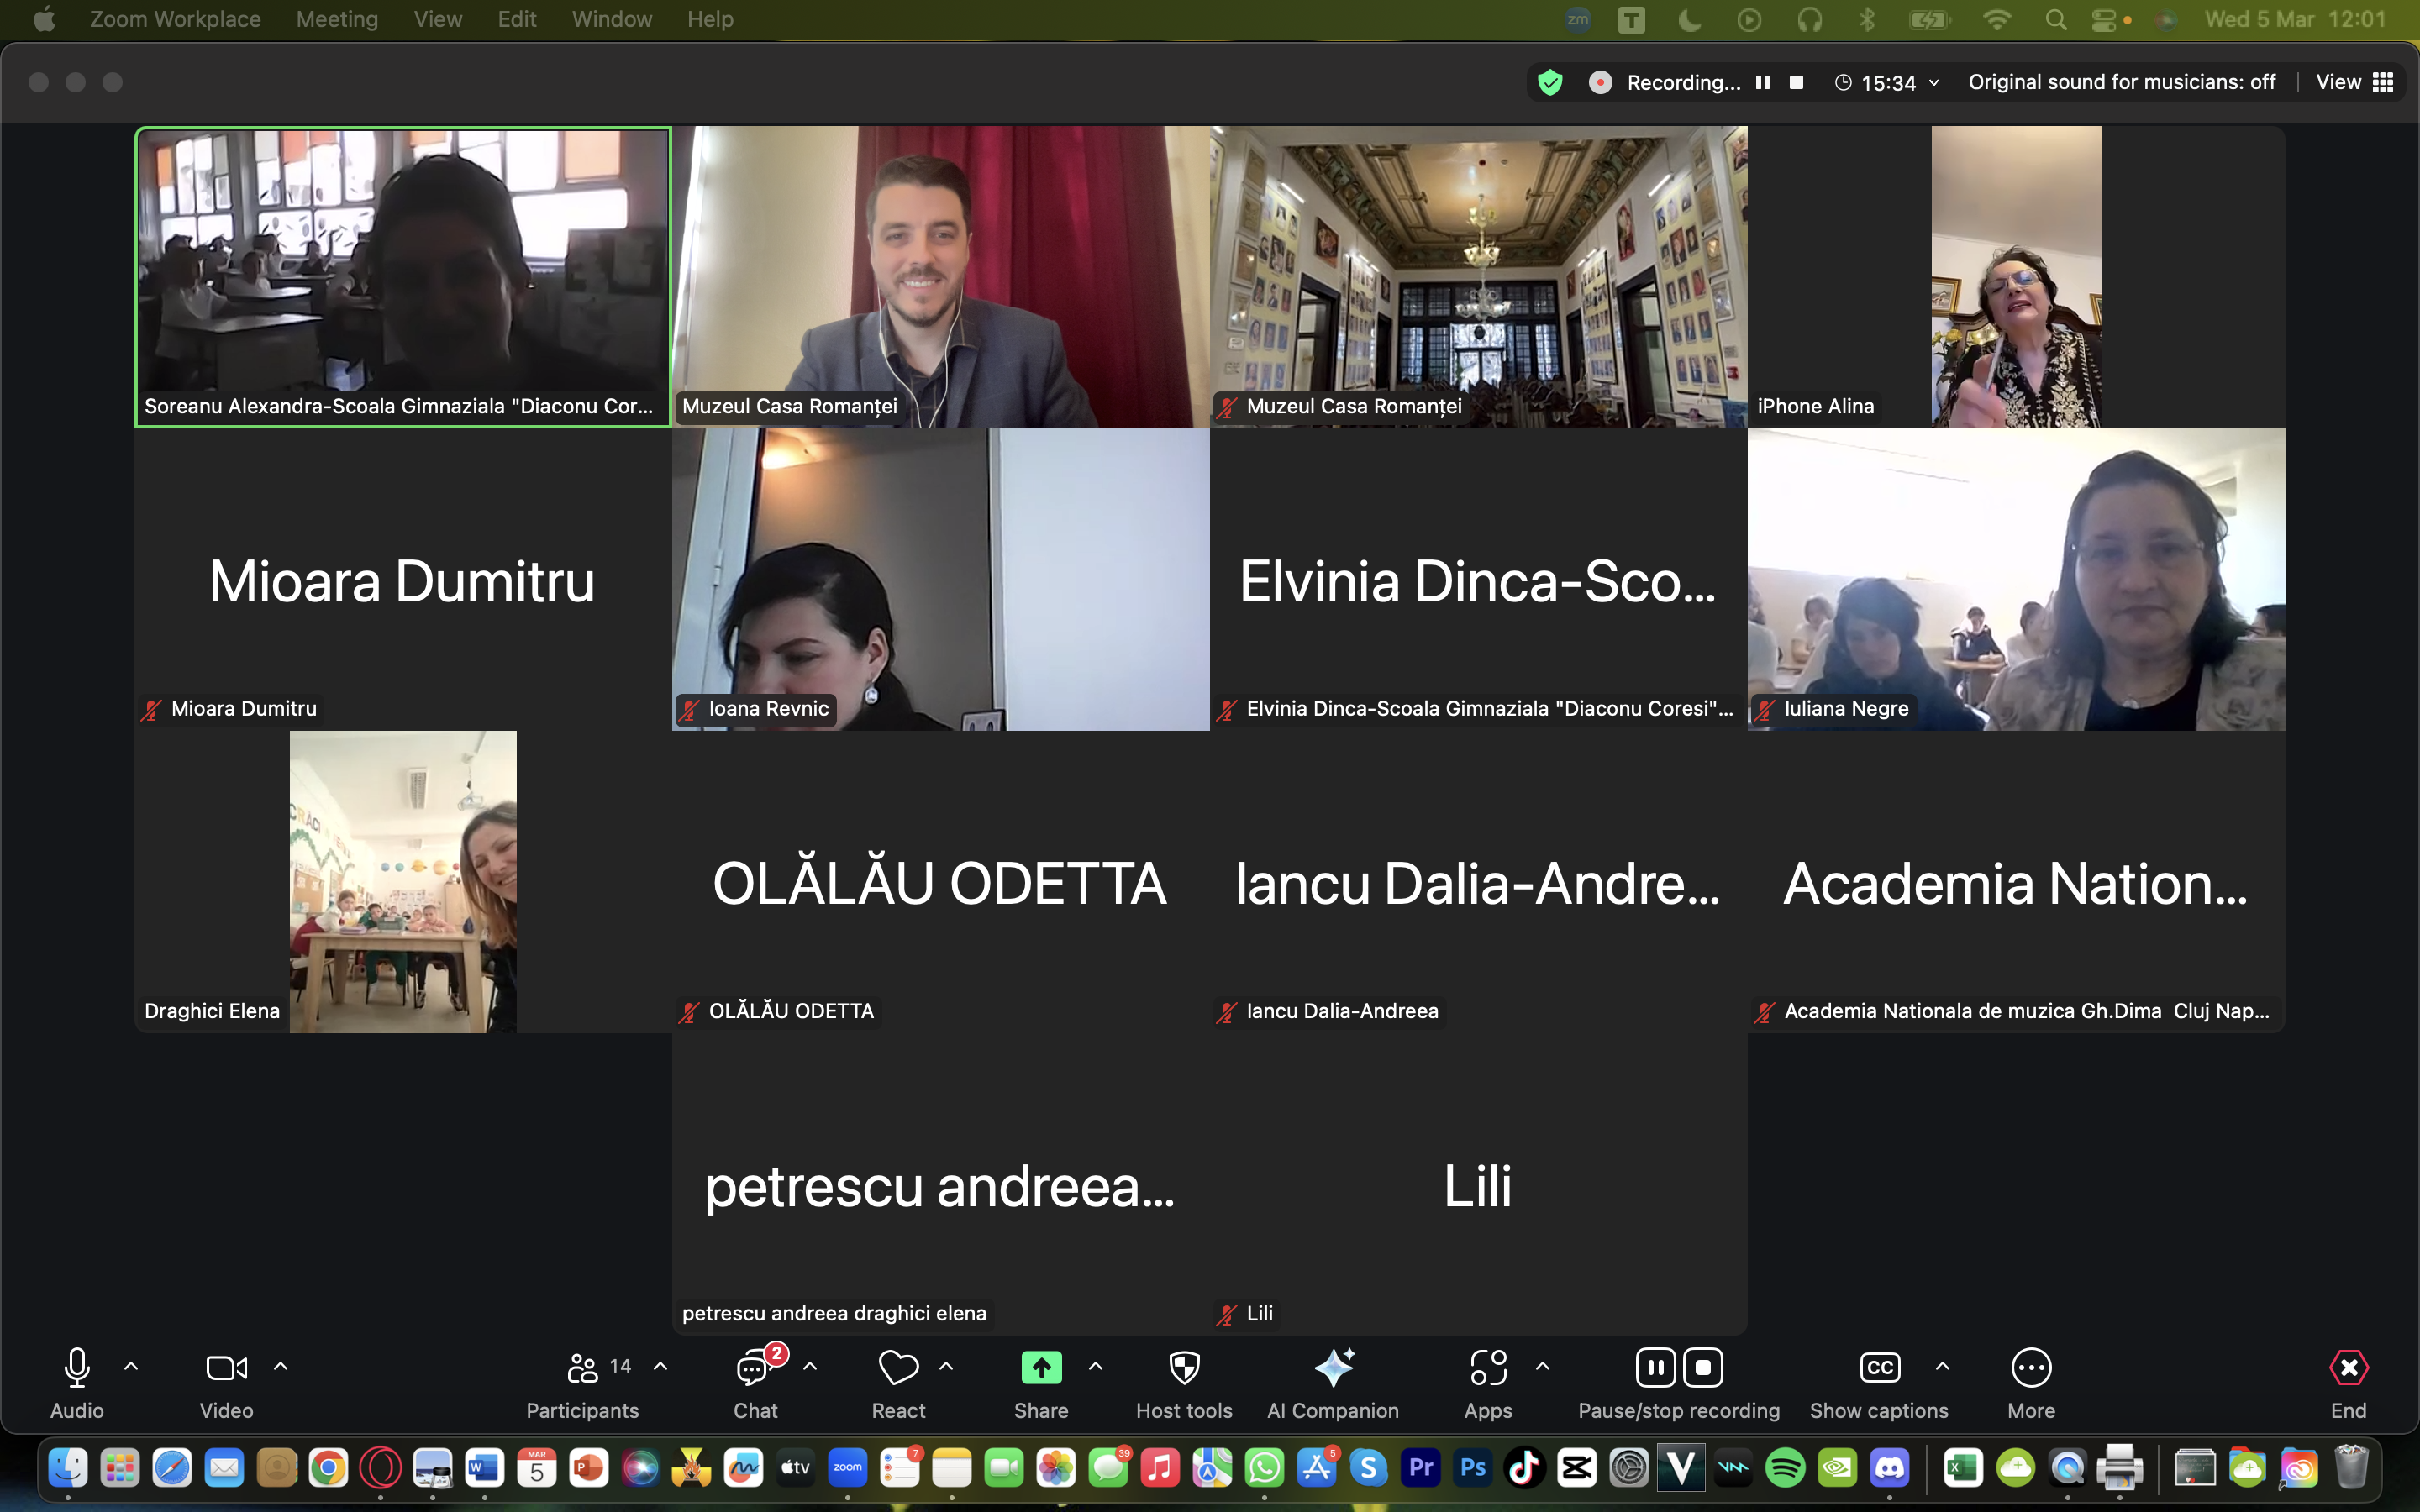Expand the meeting timer dropdown

[x=1934, y=83]
